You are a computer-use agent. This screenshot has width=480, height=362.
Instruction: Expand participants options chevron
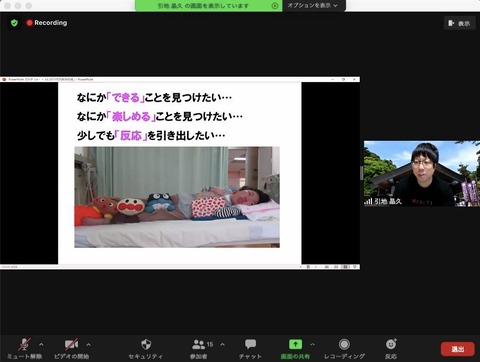coord(222,344)
